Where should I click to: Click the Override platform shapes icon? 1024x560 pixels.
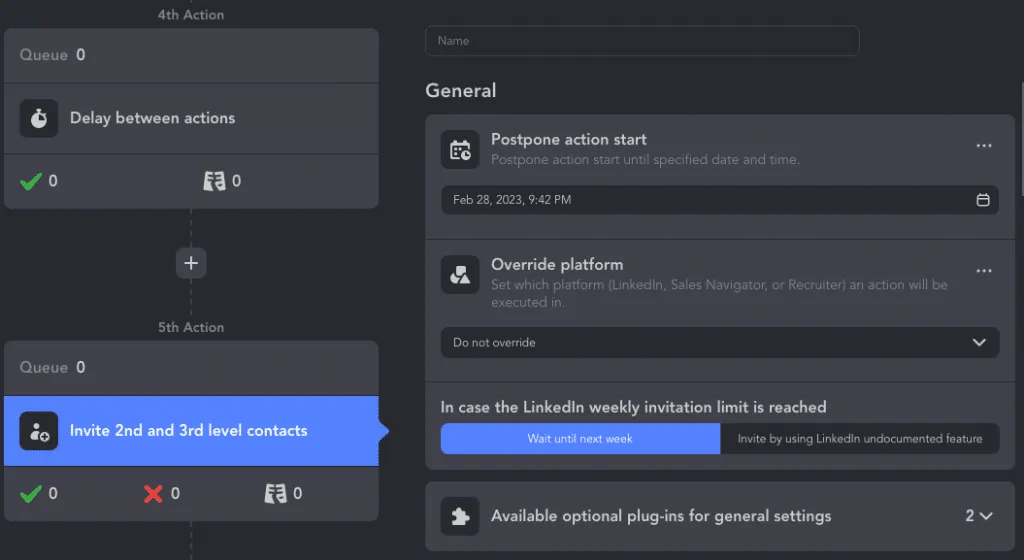pos(460,275)
